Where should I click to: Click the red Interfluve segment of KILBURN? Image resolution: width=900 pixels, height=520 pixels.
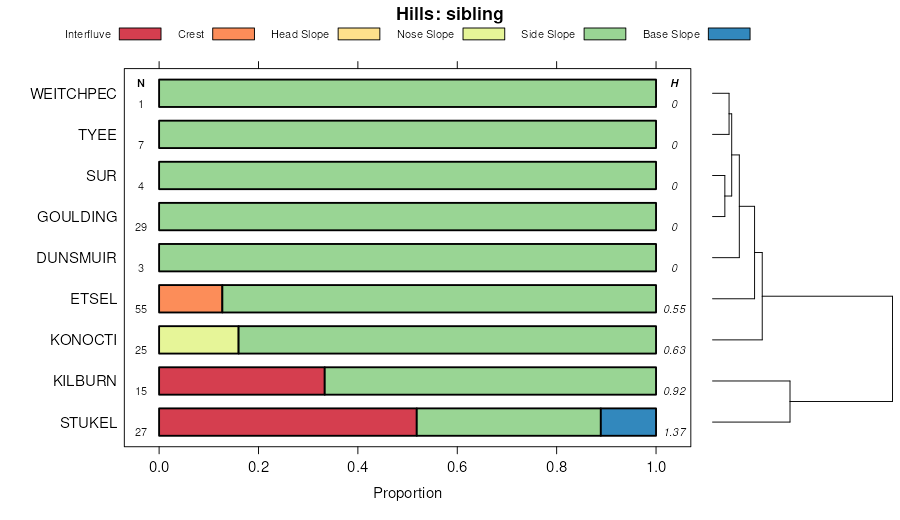[x=241, y=381]
